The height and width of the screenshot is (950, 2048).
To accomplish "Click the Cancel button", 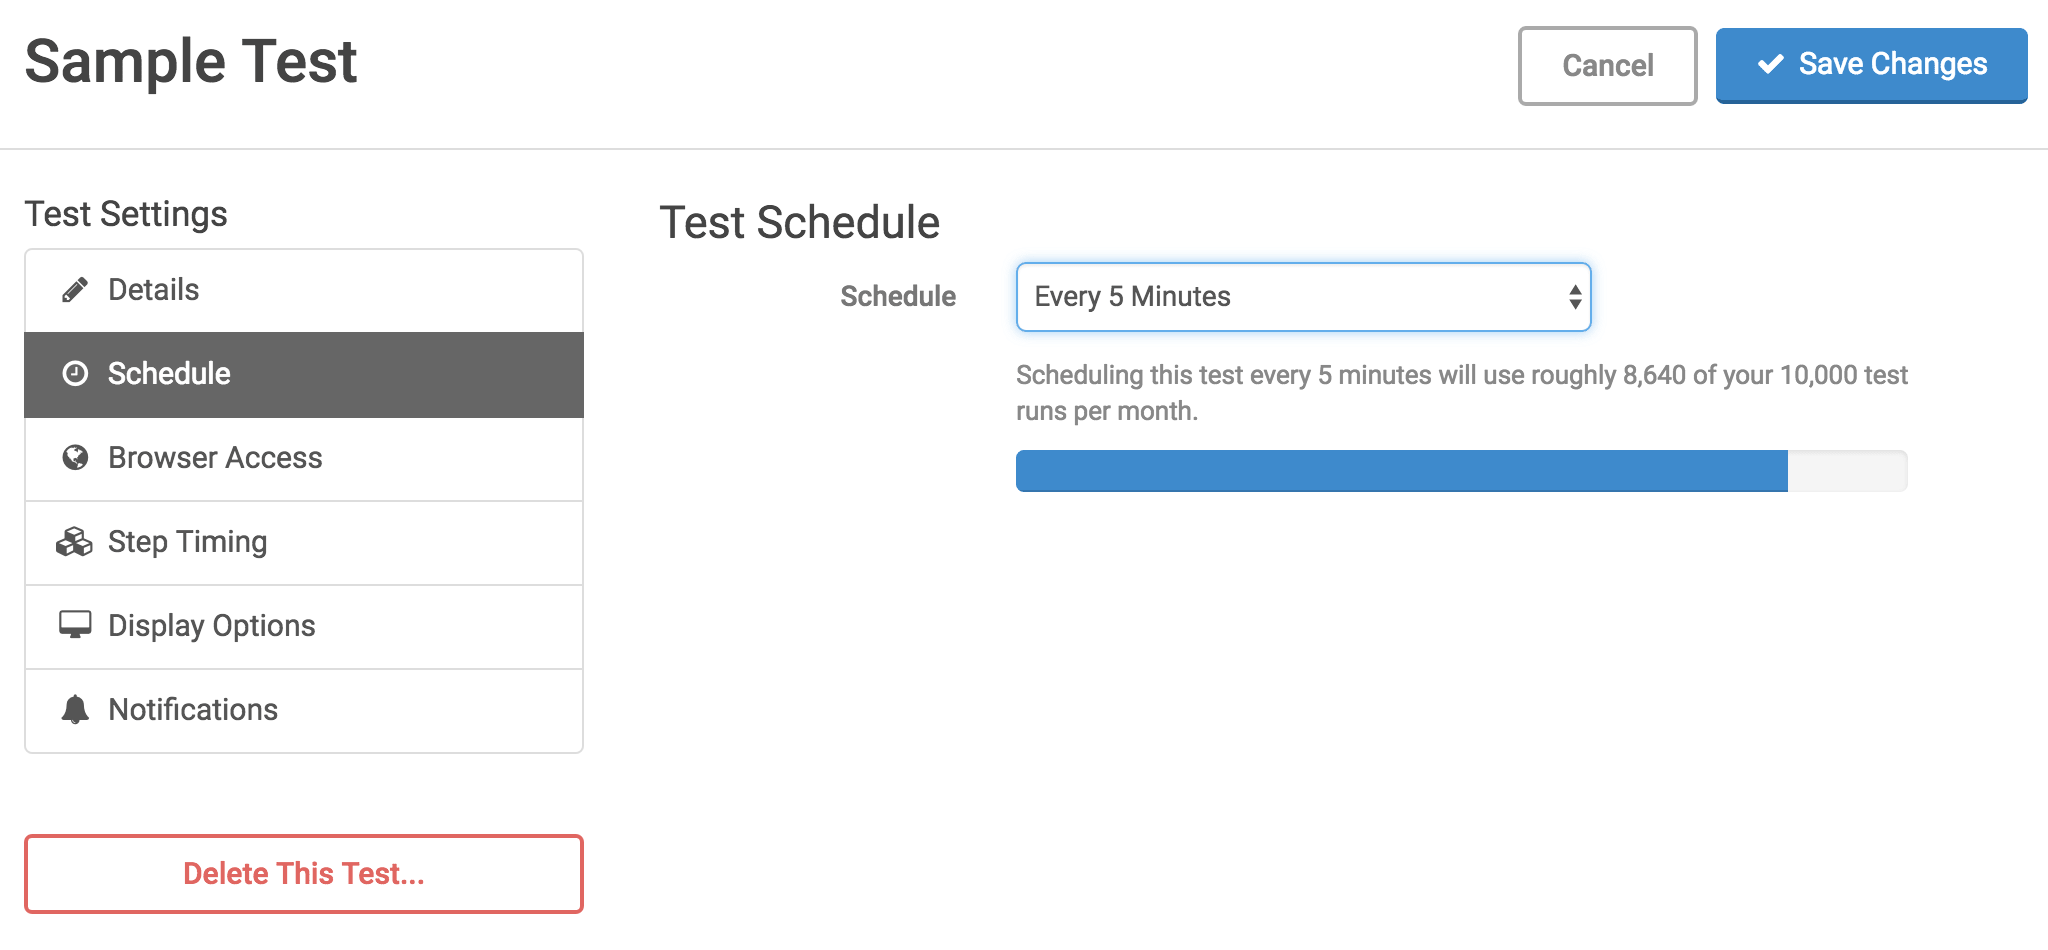I will pyautogui.click(x=1606, y=64).
